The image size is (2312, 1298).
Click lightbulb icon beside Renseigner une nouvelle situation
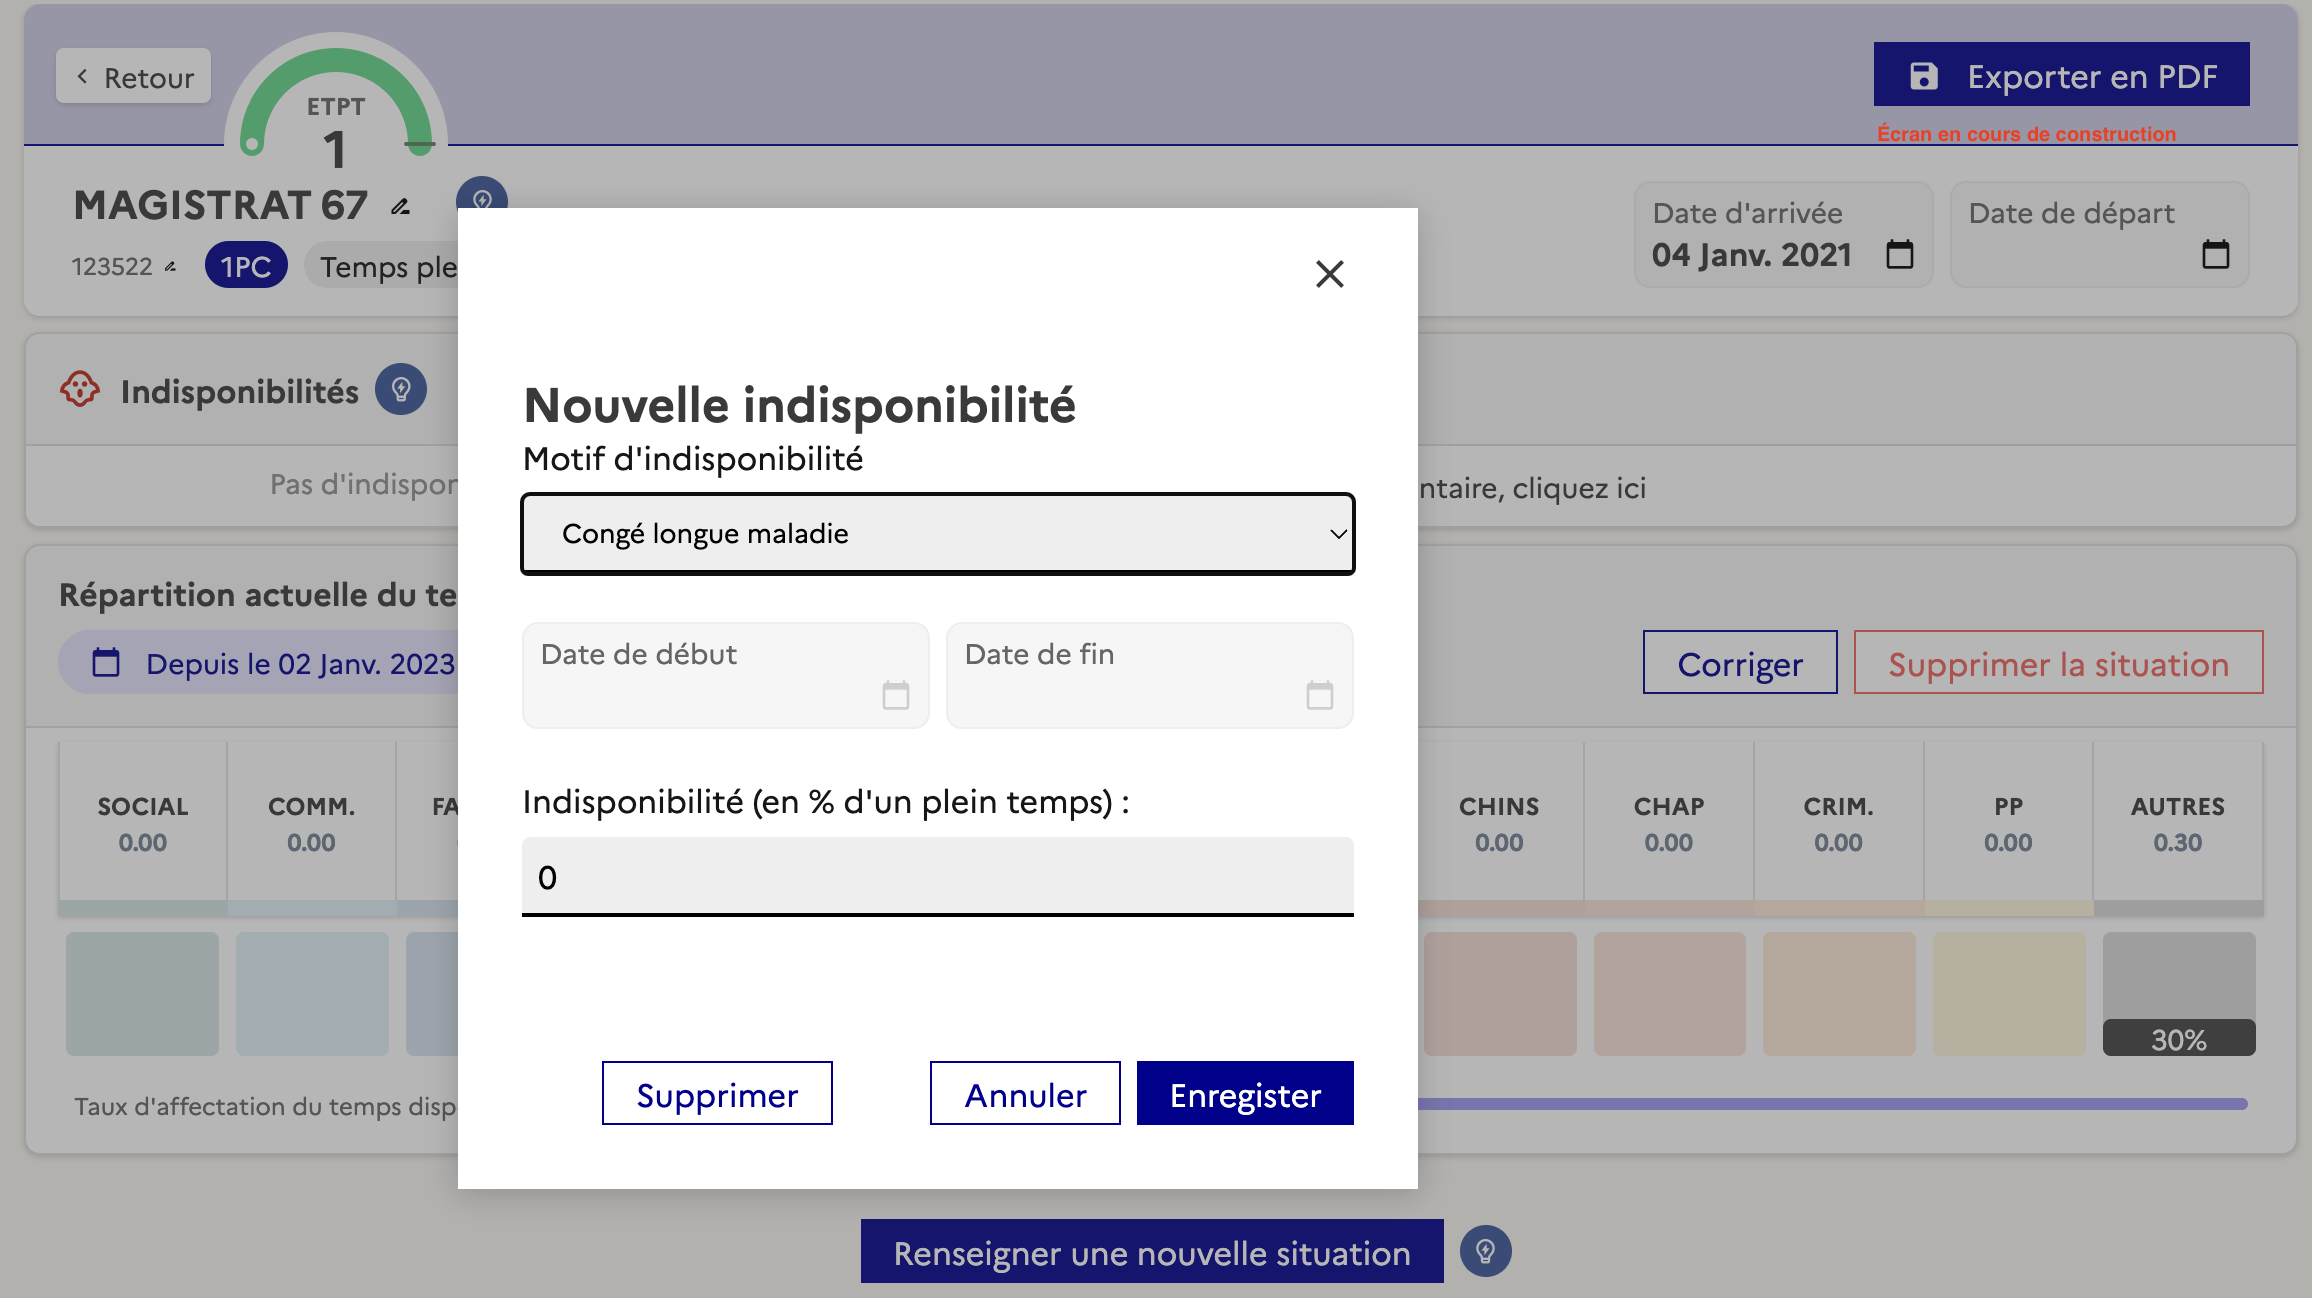(x=1485, y=1252)
